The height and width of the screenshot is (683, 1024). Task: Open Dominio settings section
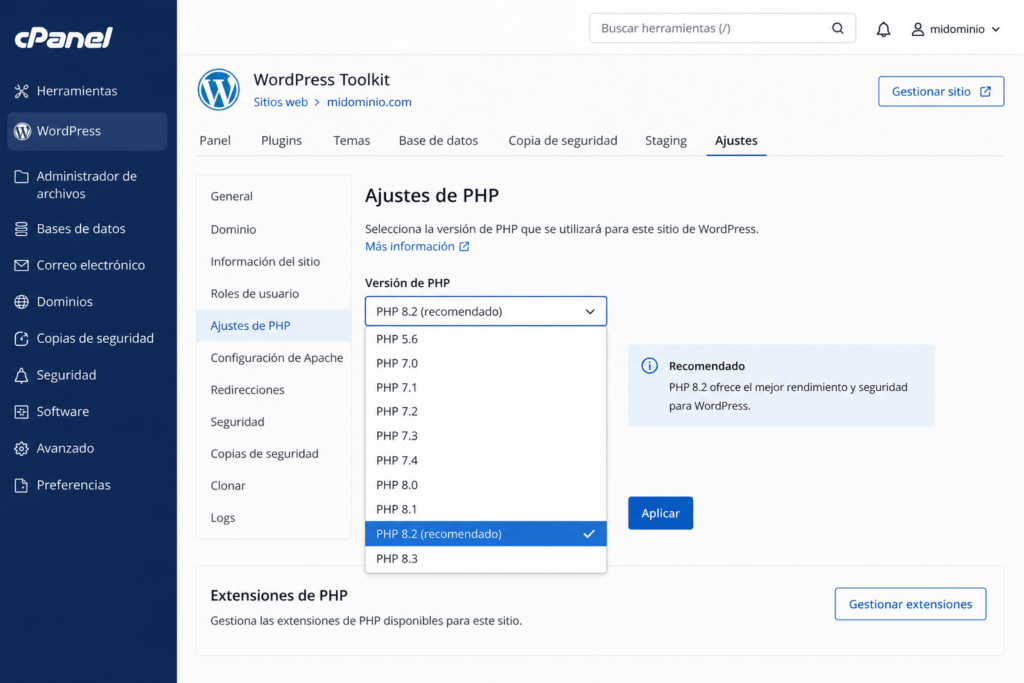(x=274, y=229)
